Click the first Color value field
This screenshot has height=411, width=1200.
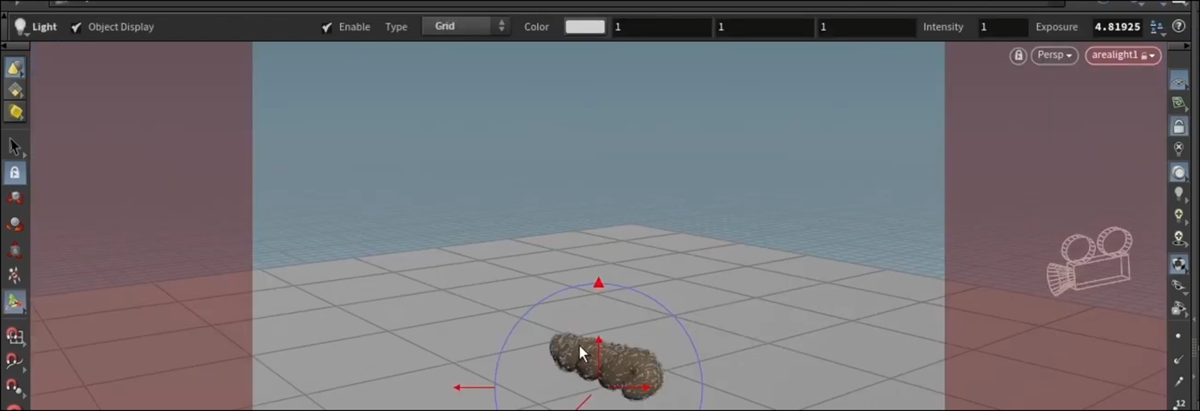point(661,27)
